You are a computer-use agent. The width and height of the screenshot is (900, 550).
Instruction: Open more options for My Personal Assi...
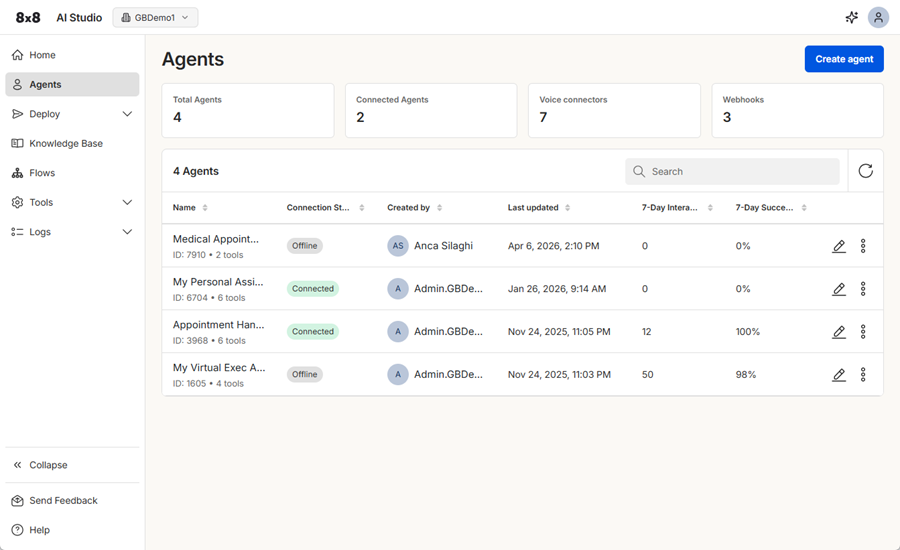coord(863,289)
